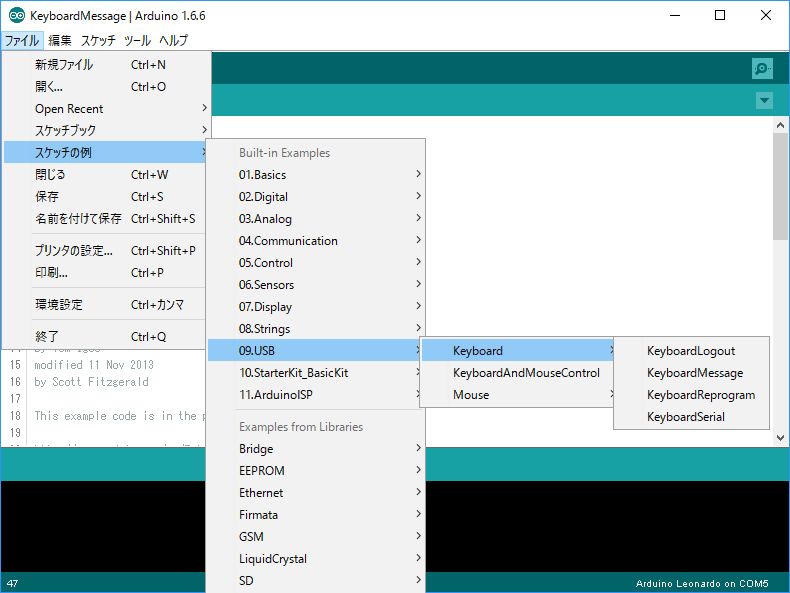This screenshot has height=593, width=790.
Task: Open the ツール menu
Action: [137, 41]
